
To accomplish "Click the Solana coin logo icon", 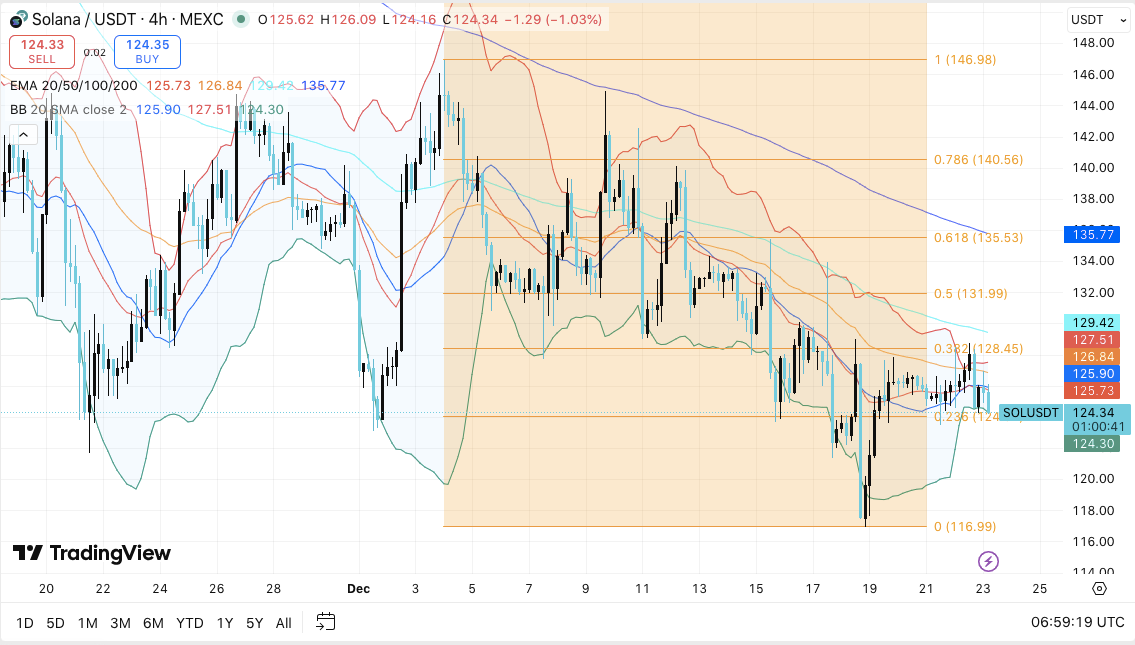I will tap(17, 19).
